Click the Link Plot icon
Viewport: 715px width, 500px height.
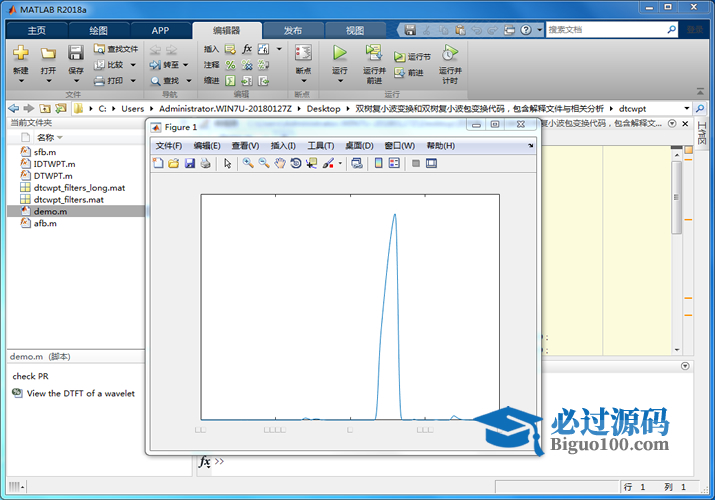coord(357,163)
